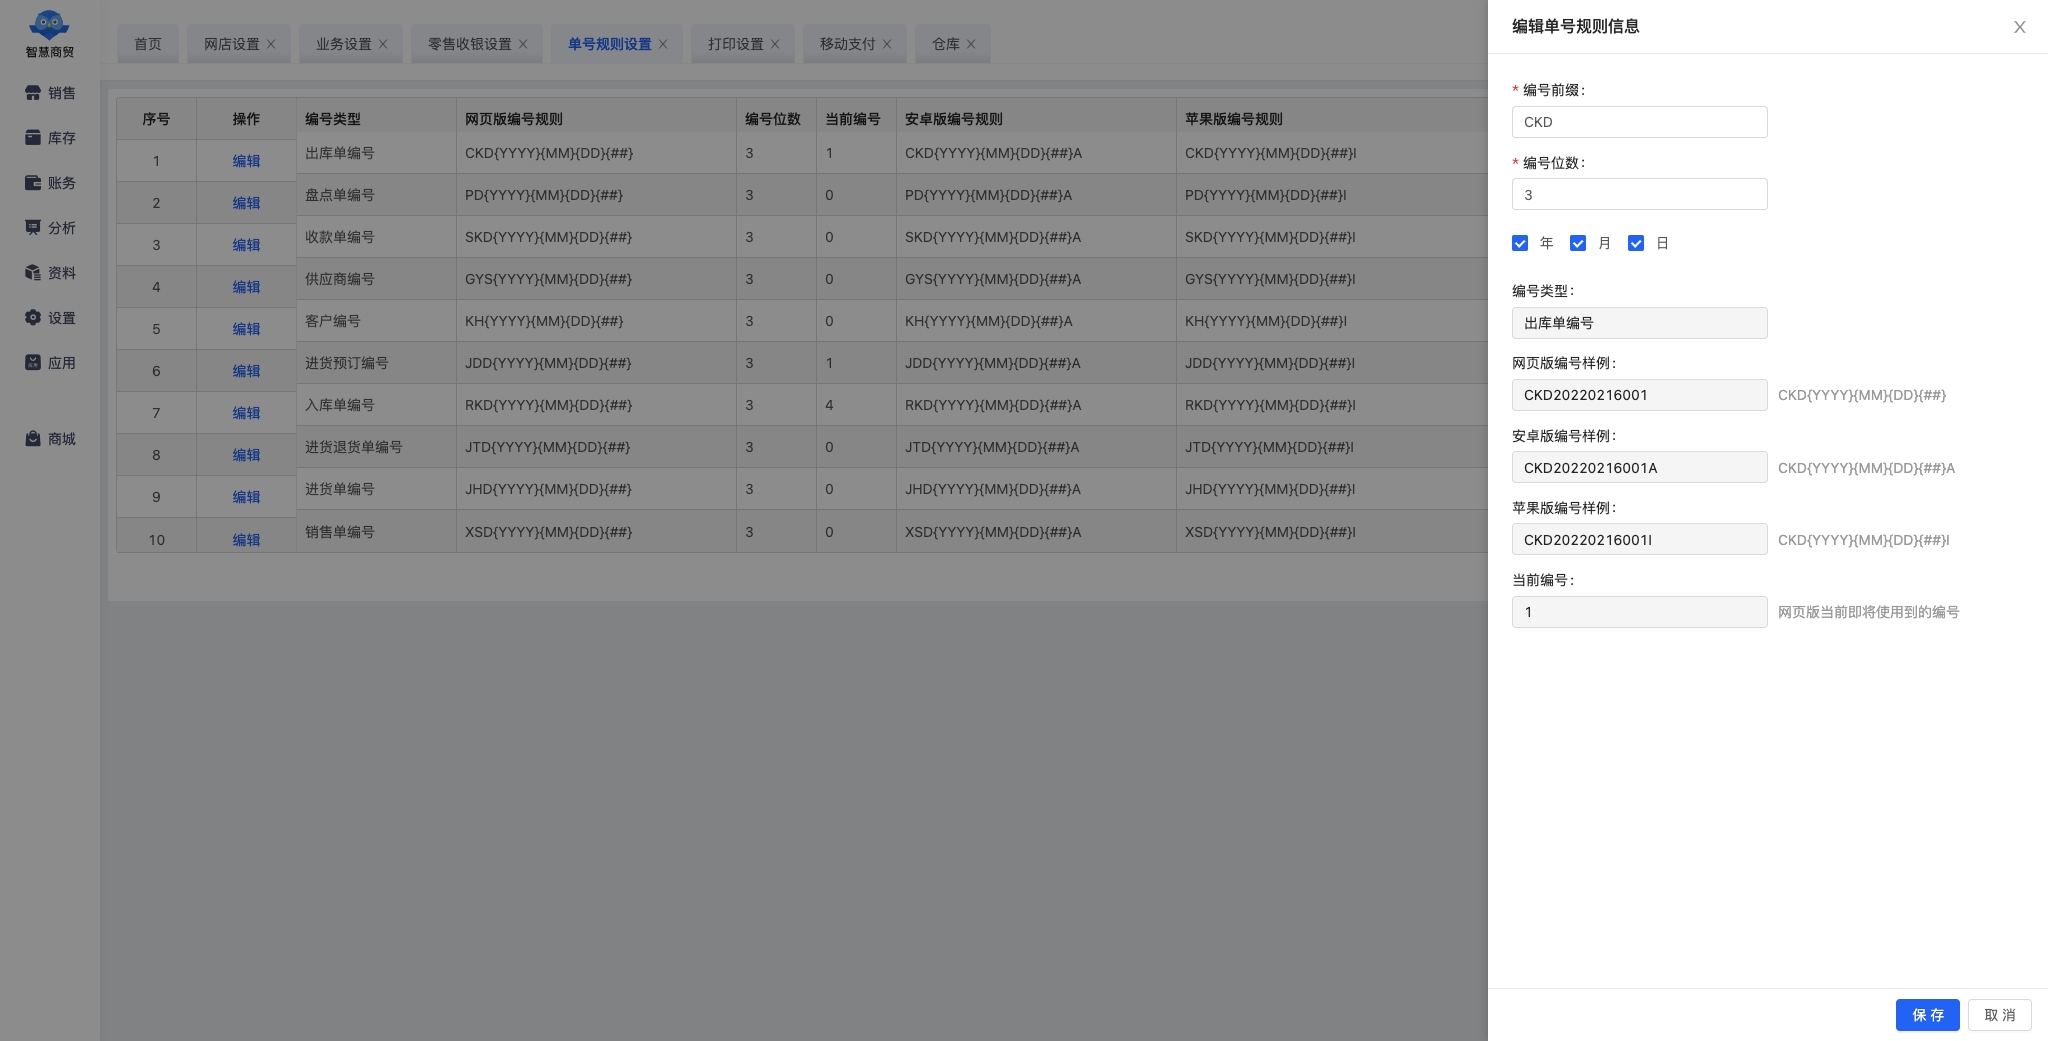Viewport: 2048px width, 1041px height.
Task: Switch to the 移动支付 tab
Action: [847, 44]
